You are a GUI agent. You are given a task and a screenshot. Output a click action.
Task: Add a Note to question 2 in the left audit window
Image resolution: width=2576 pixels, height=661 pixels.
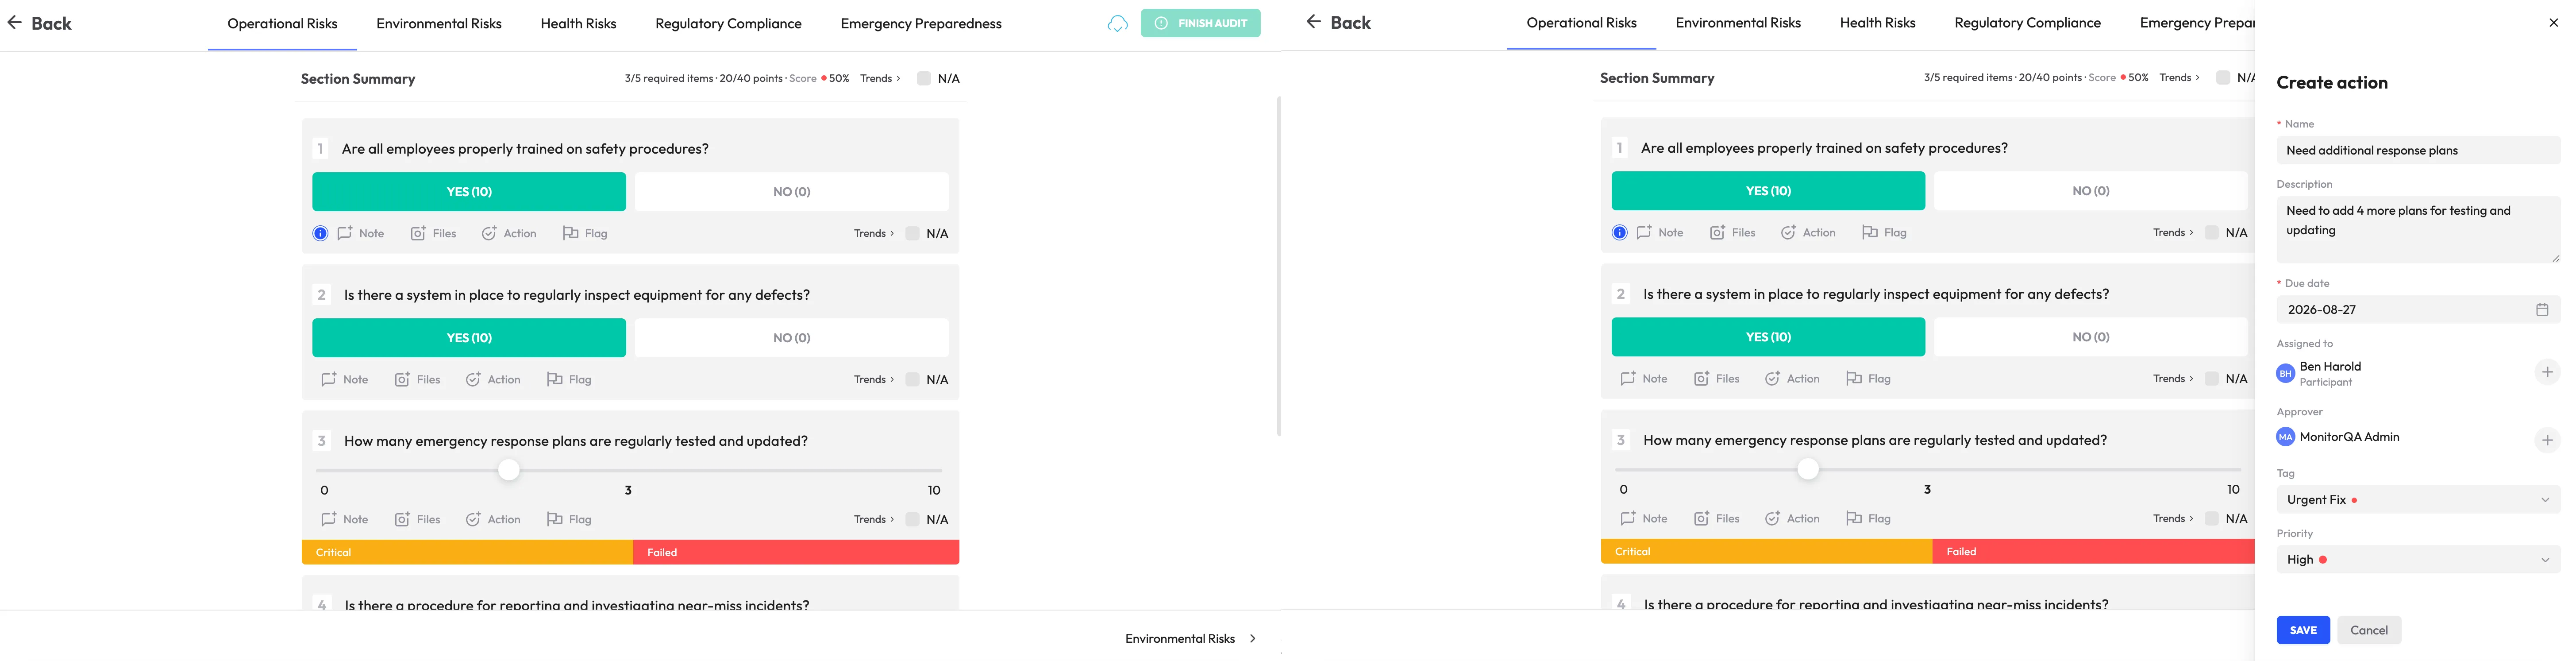click(x=344, y=379)
